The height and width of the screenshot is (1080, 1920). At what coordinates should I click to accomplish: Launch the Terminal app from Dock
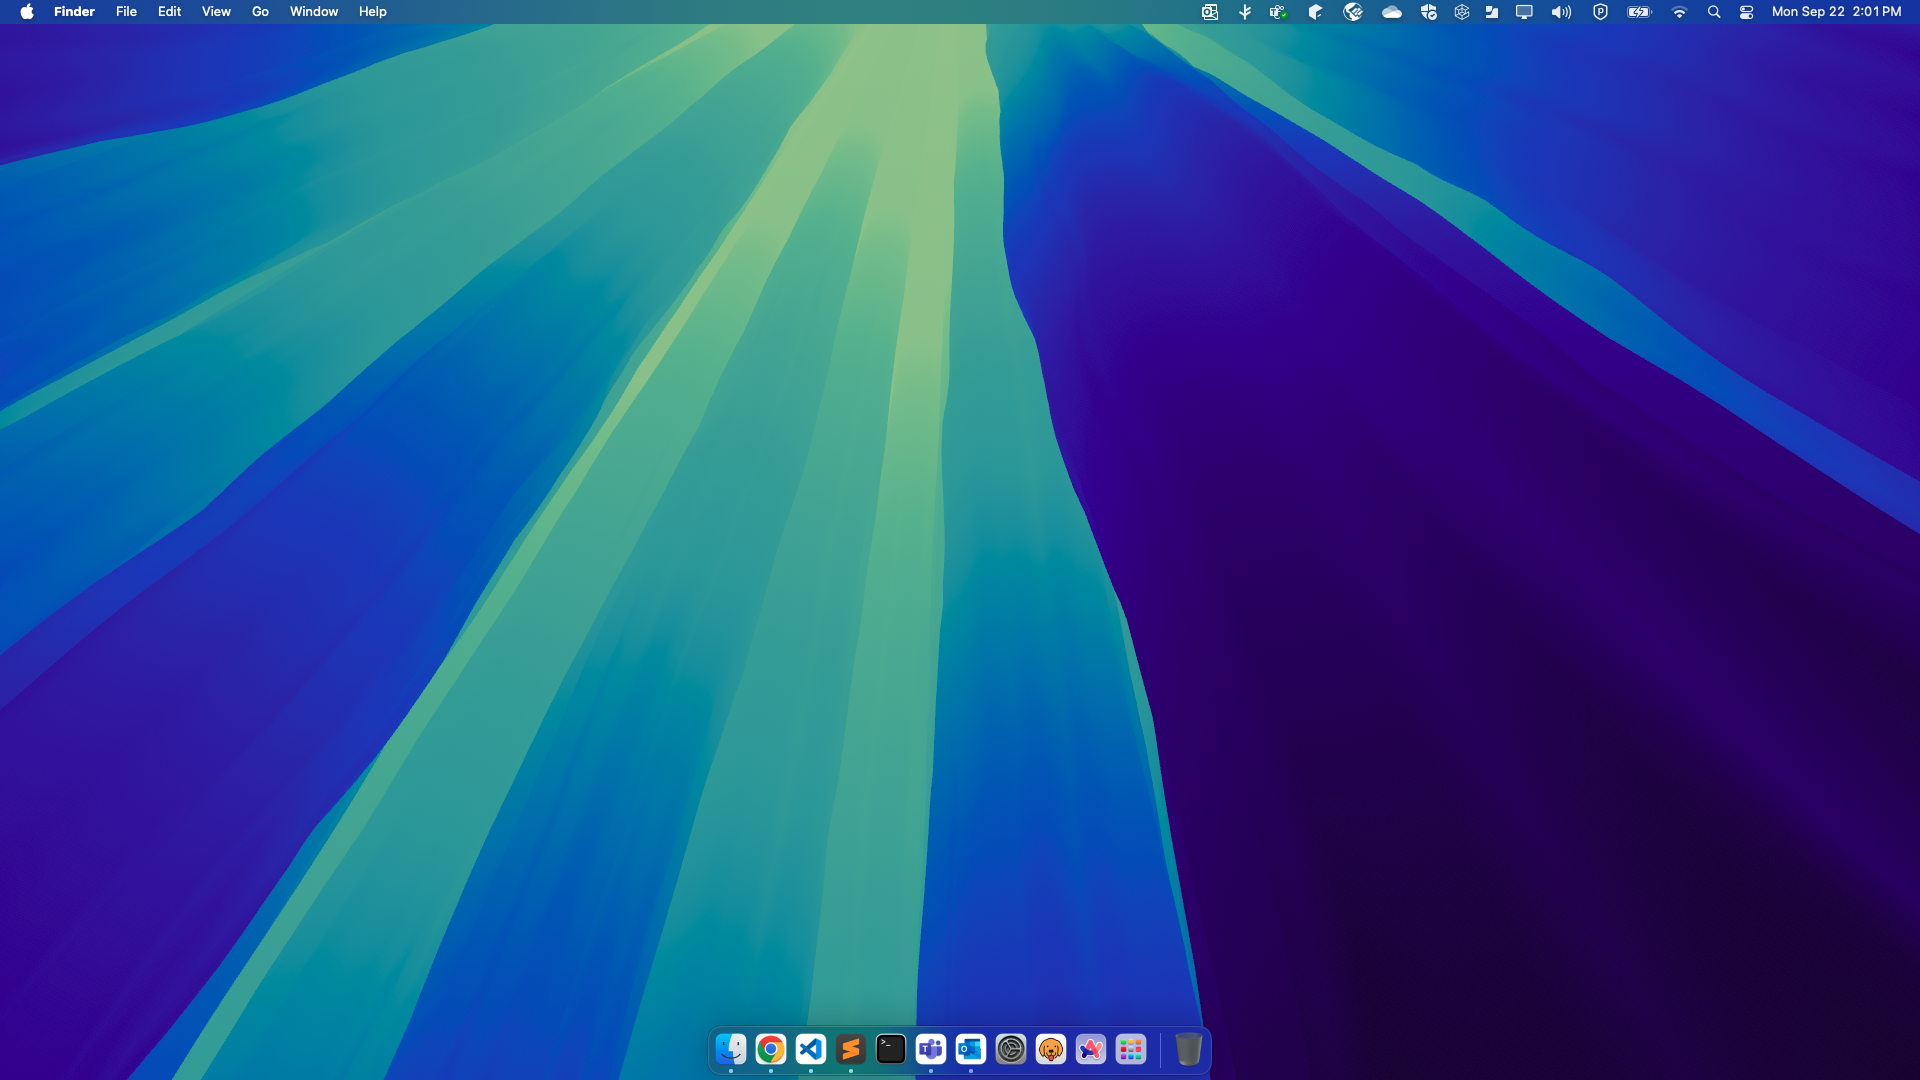(x=890, y=1049)
